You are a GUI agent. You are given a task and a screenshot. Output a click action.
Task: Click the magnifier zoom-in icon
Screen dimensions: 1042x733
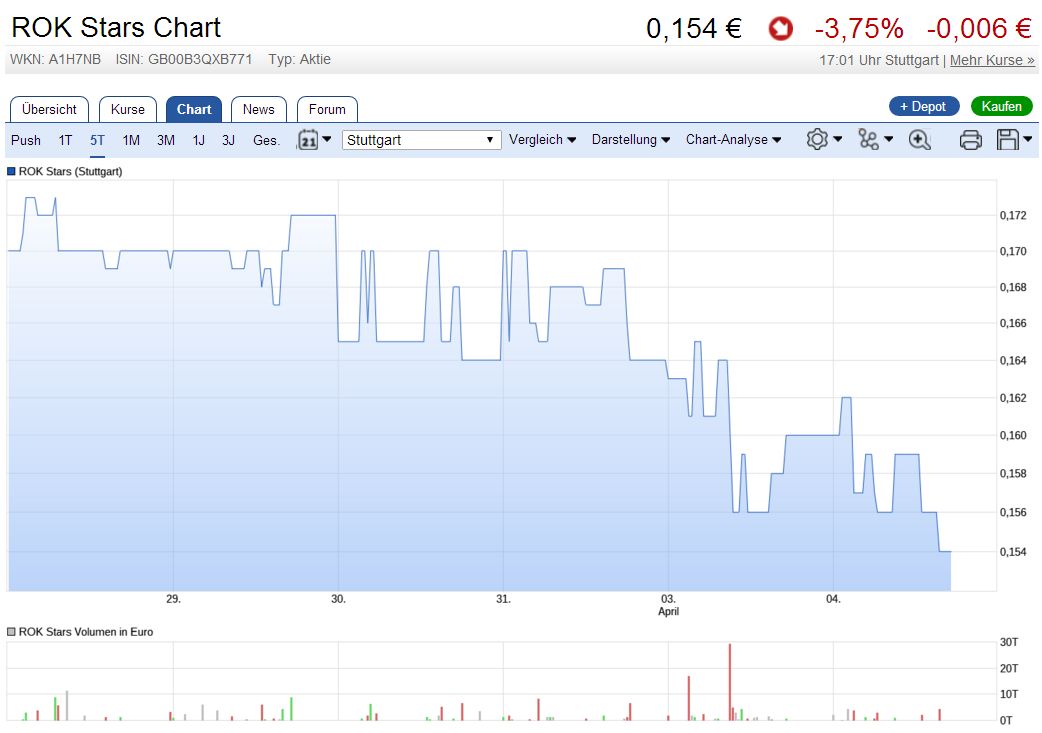pos(919,140)
